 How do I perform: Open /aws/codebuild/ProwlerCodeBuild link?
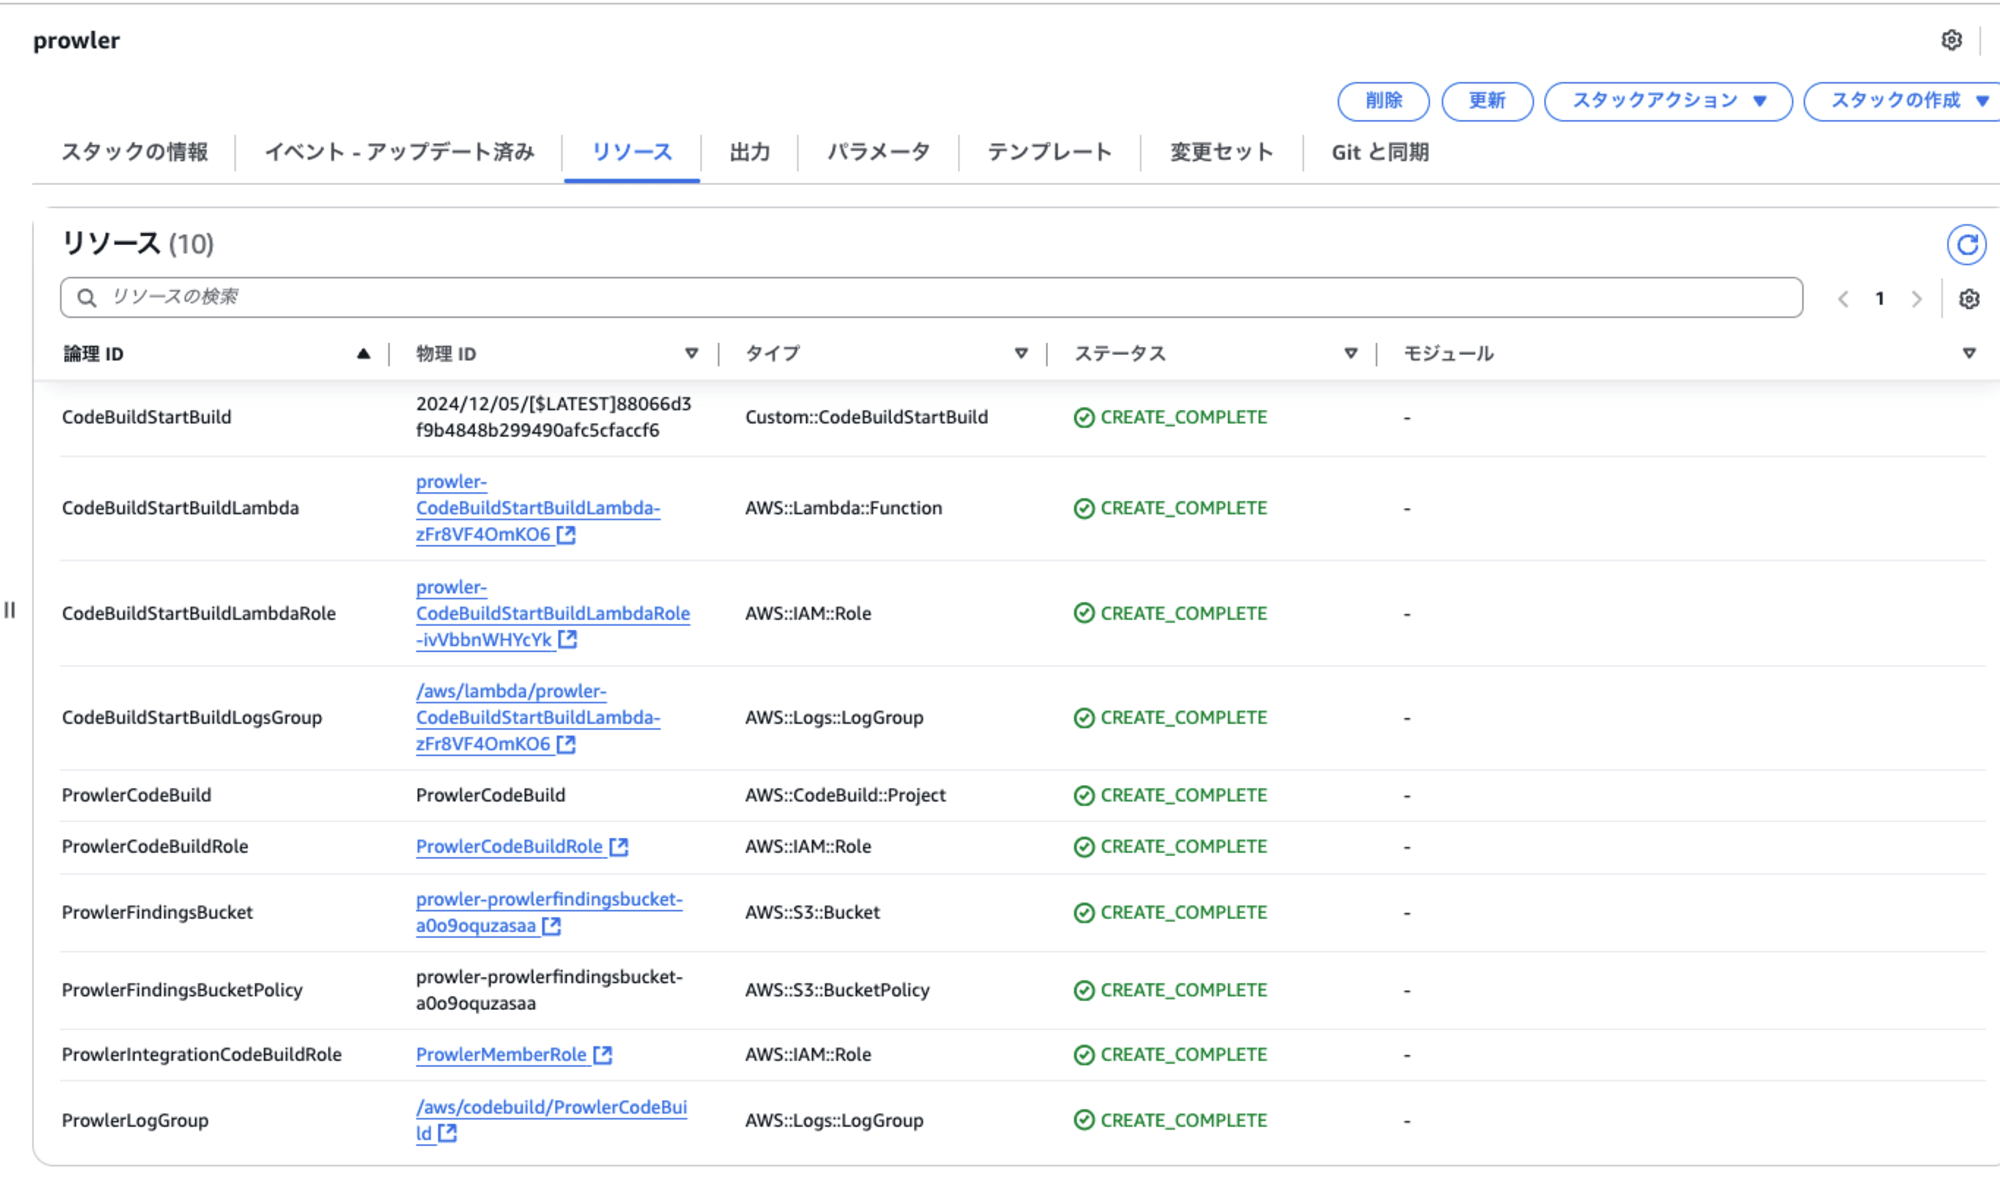tap(551, 1120)
